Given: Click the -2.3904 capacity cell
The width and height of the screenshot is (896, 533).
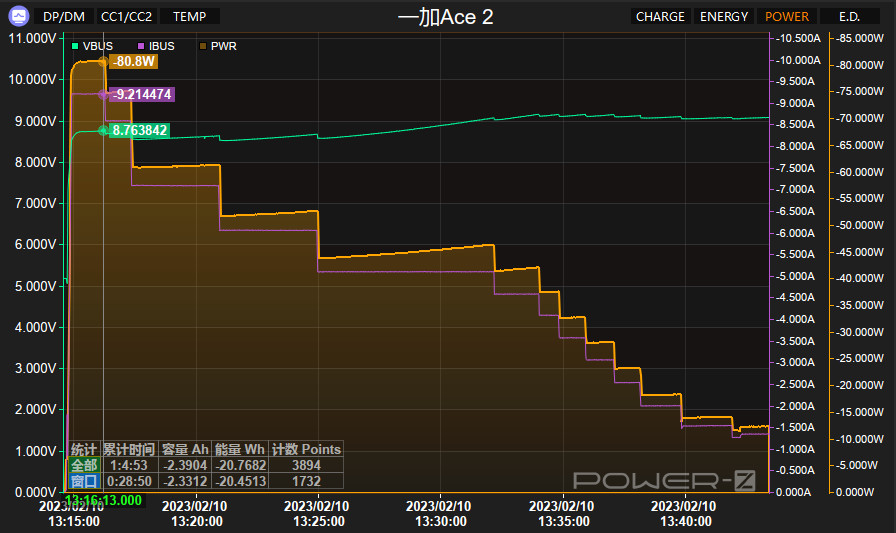Looking at the screenshot, I should (185, 465).
